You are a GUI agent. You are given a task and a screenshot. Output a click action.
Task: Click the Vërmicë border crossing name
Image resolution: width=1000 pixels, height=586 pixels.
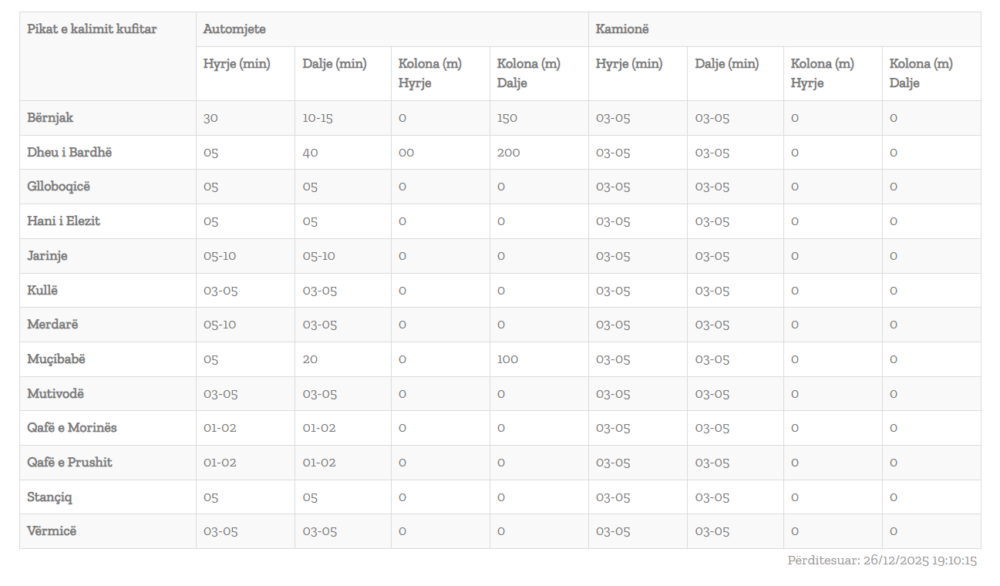[x=52, y=531]
